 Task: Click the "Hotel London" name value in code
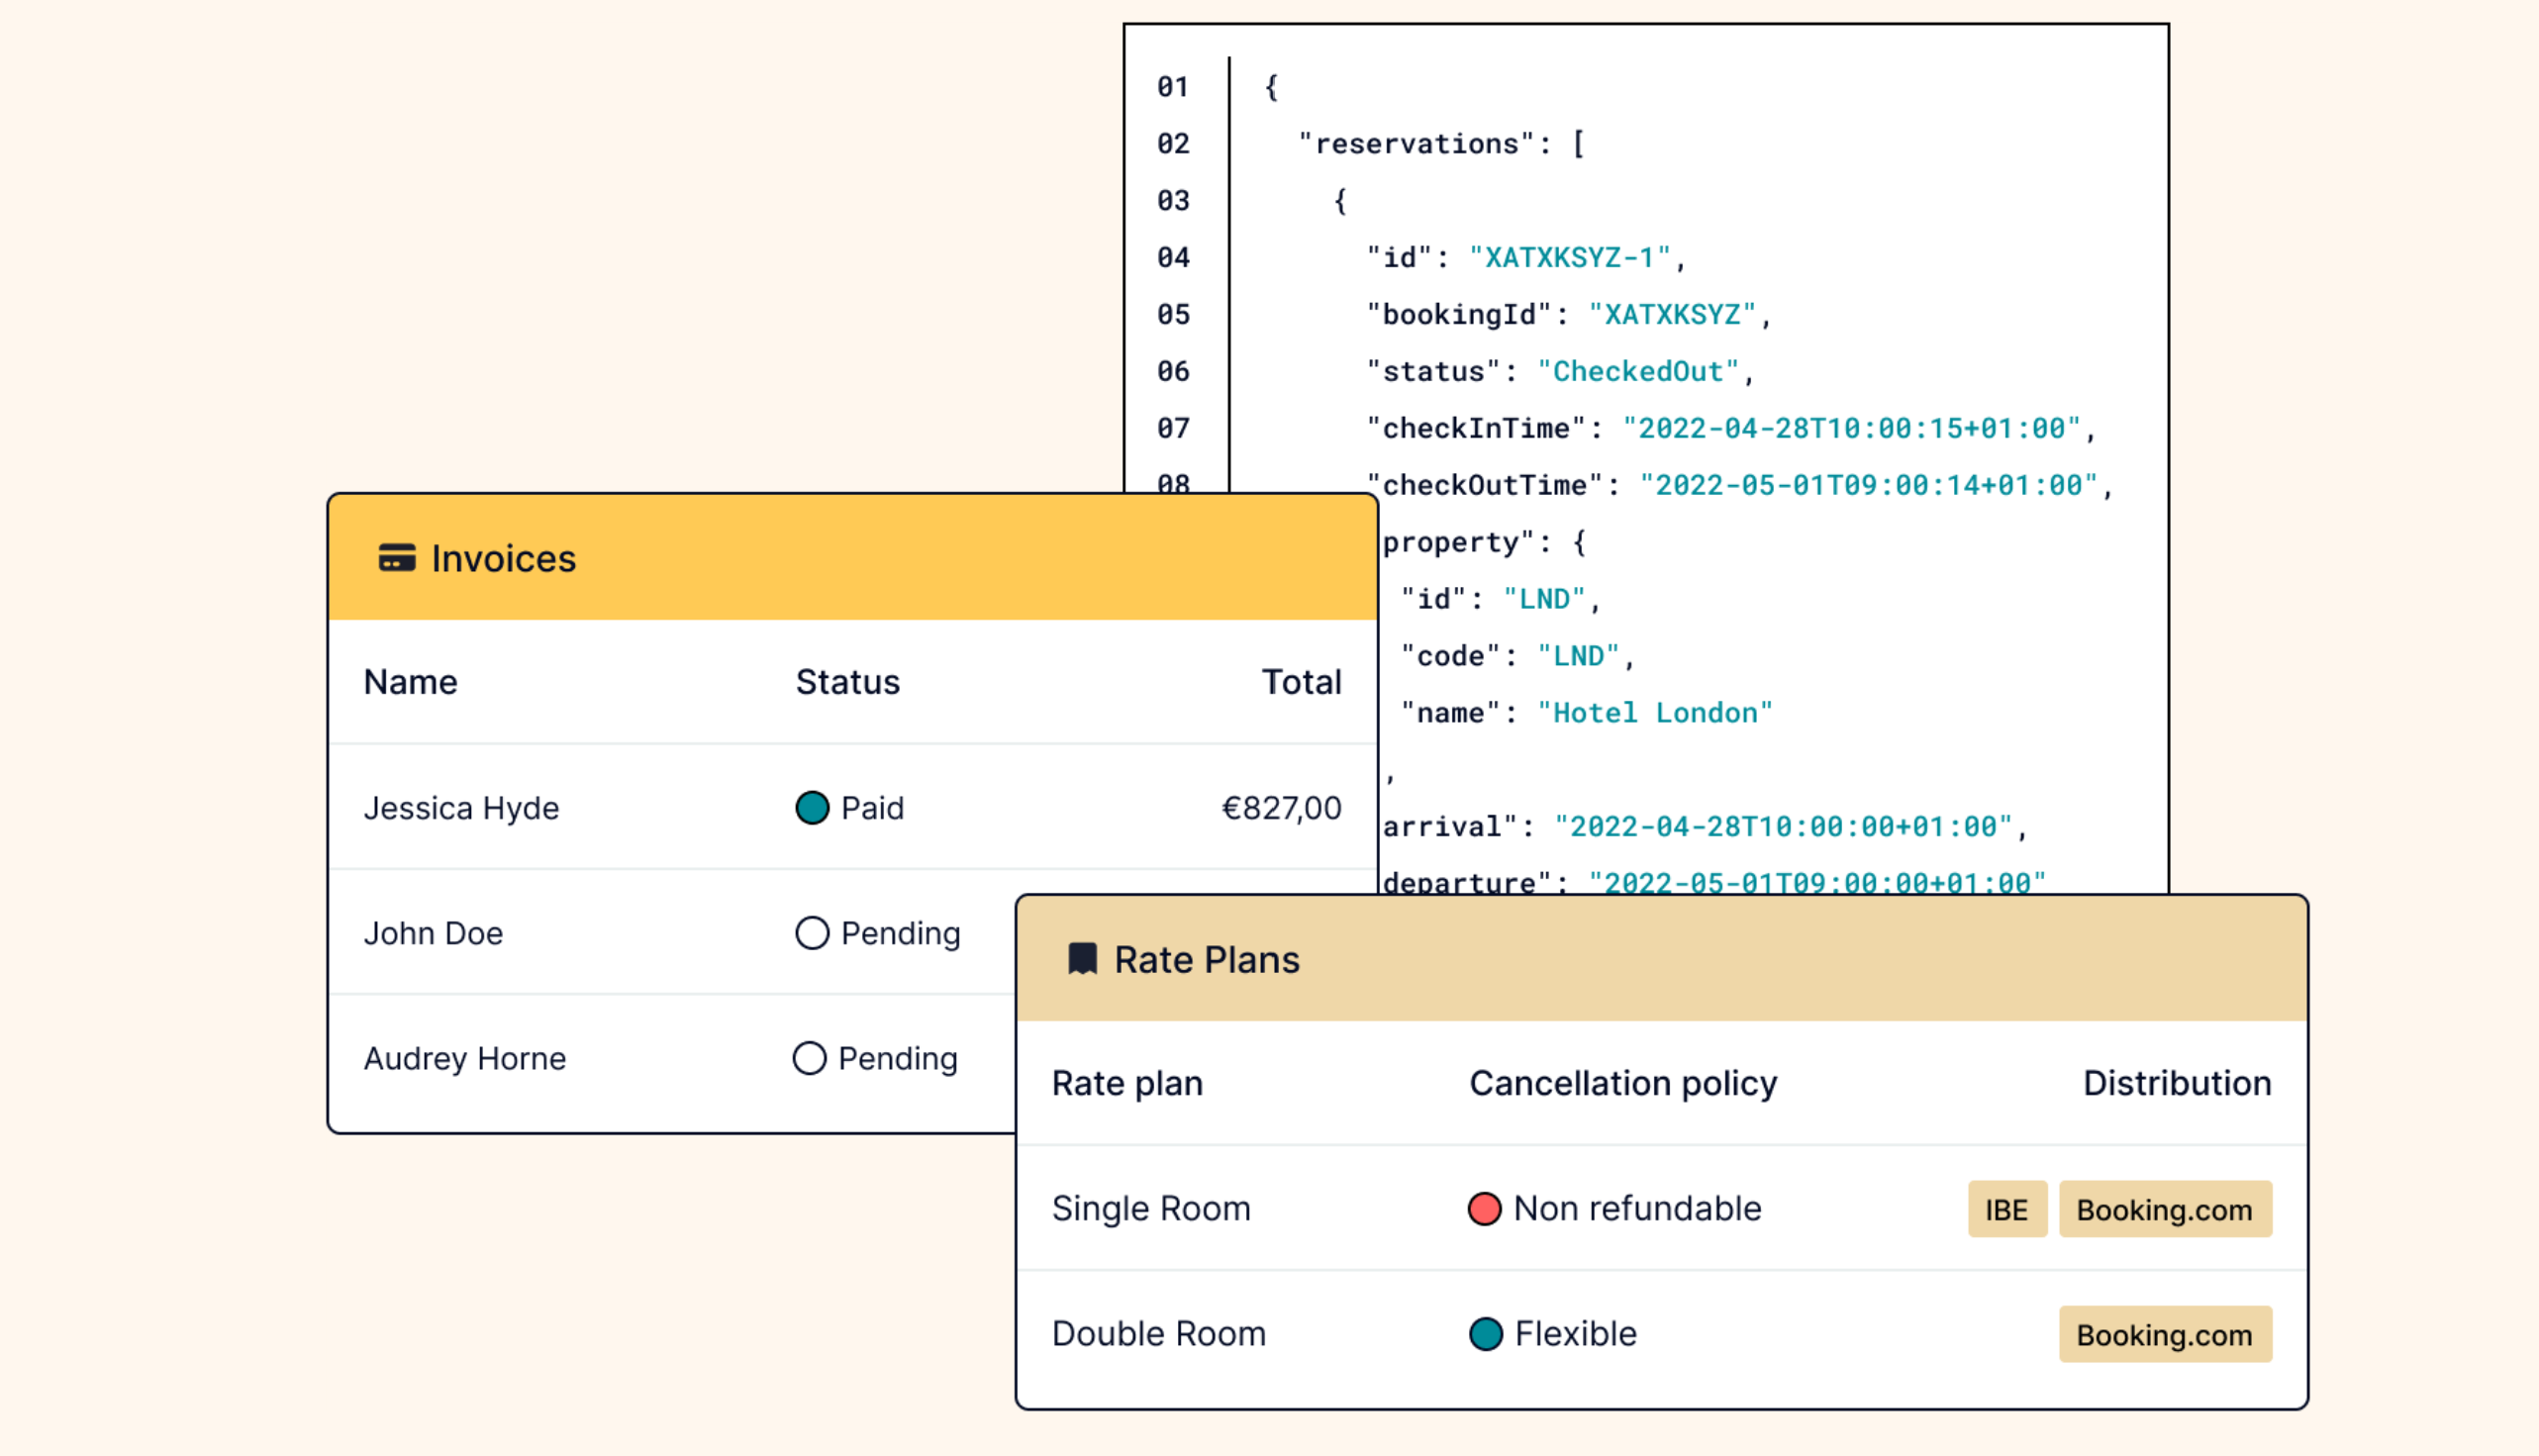tap(1654, 713)
